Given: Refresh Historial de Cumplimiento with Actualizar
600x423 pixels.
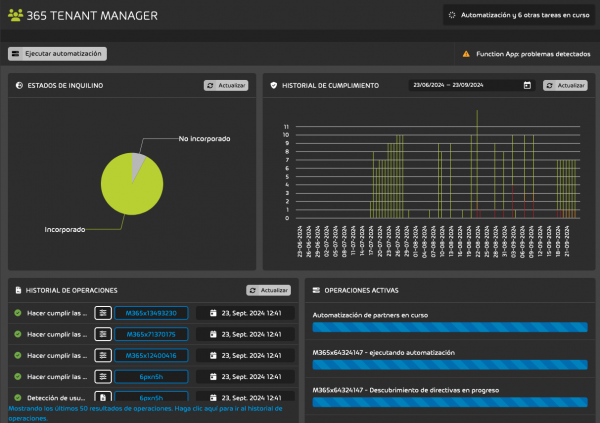Looking at the screenshot, I should pos(565,85).
